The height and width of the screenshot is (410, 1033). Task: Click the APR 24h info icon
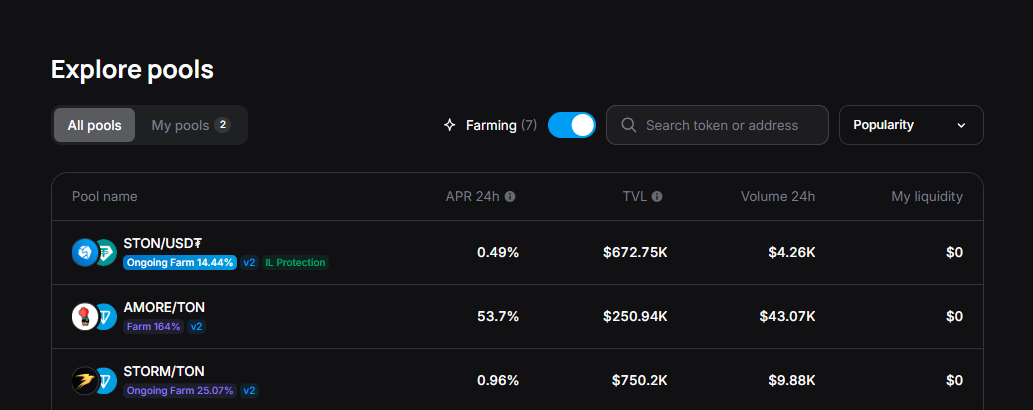(x=510, y=197)
